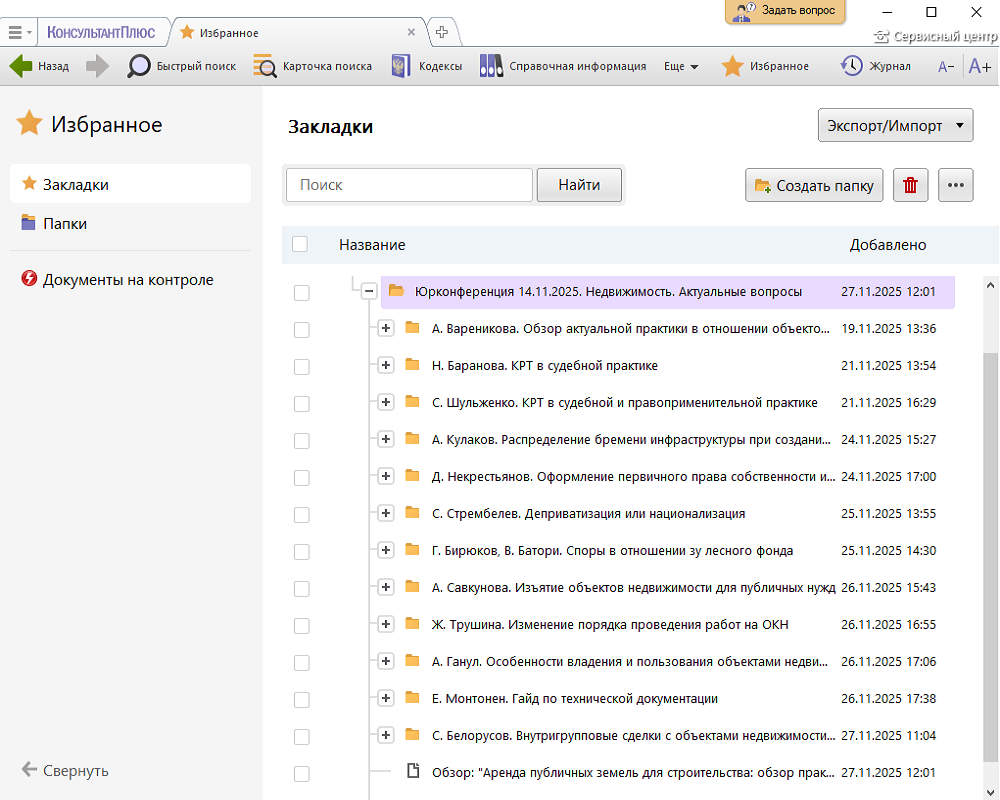1000x800 pixels.
Task: Tick checkbox beside Ж. Трушина folder
Action: pos(301,626)
